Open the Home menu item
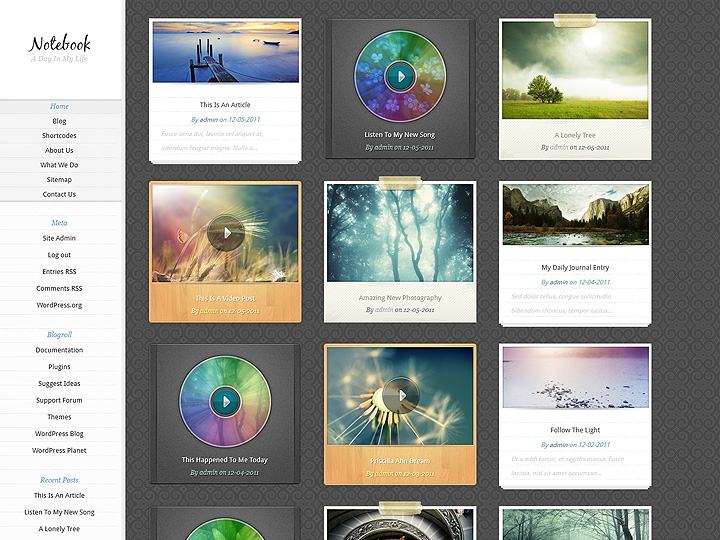Image resolution: width=720 pixels, height=540 pixels. 59,106
